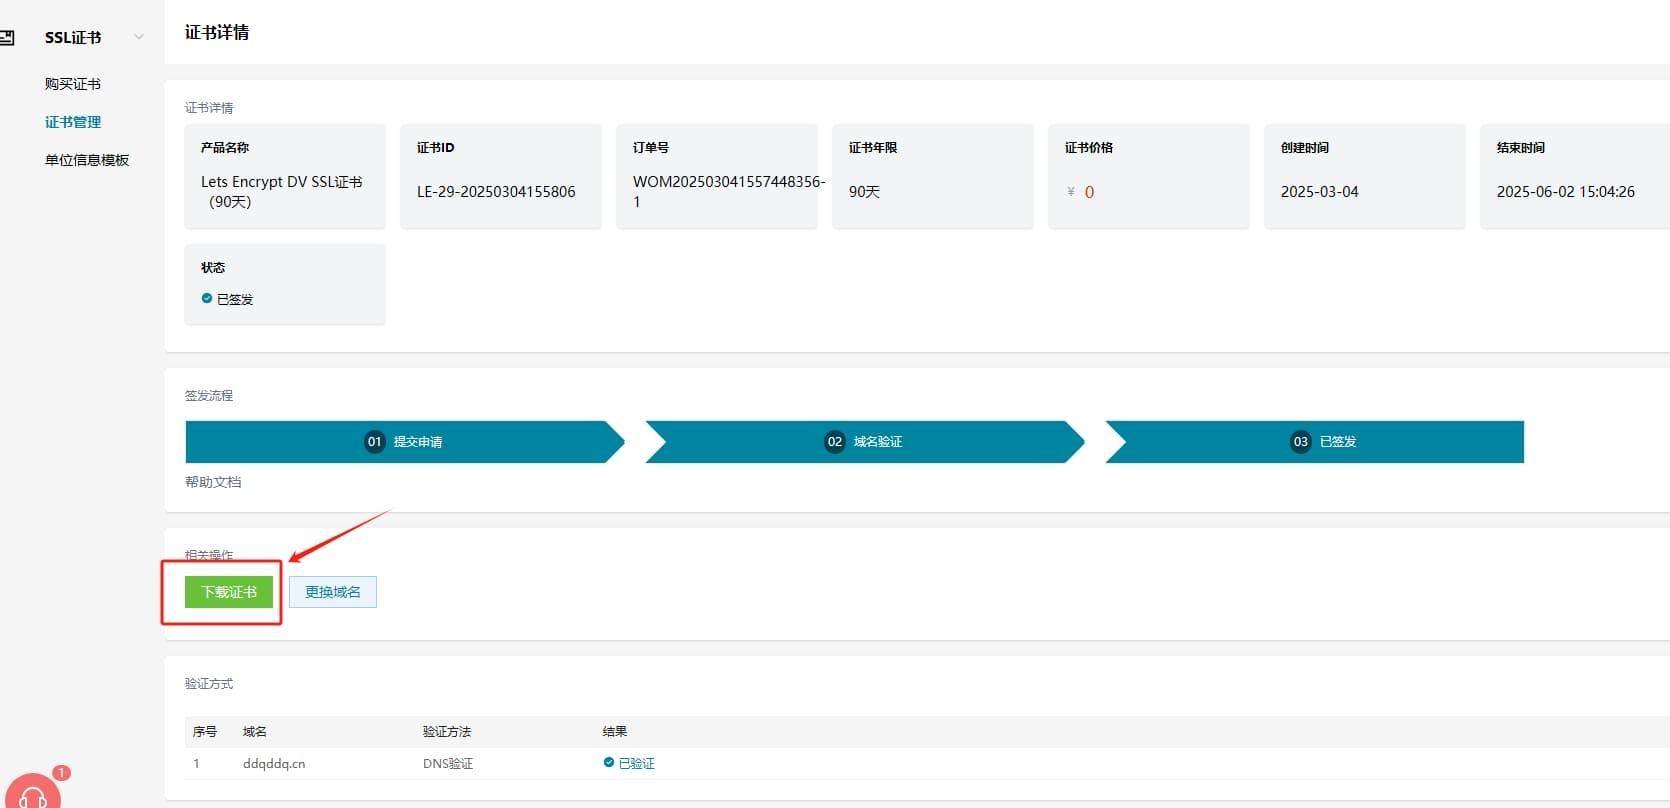Viewport: 1670px width, 808px height.
Task: Click step 03 已签发 in flow
Action: pos(1323,442)
